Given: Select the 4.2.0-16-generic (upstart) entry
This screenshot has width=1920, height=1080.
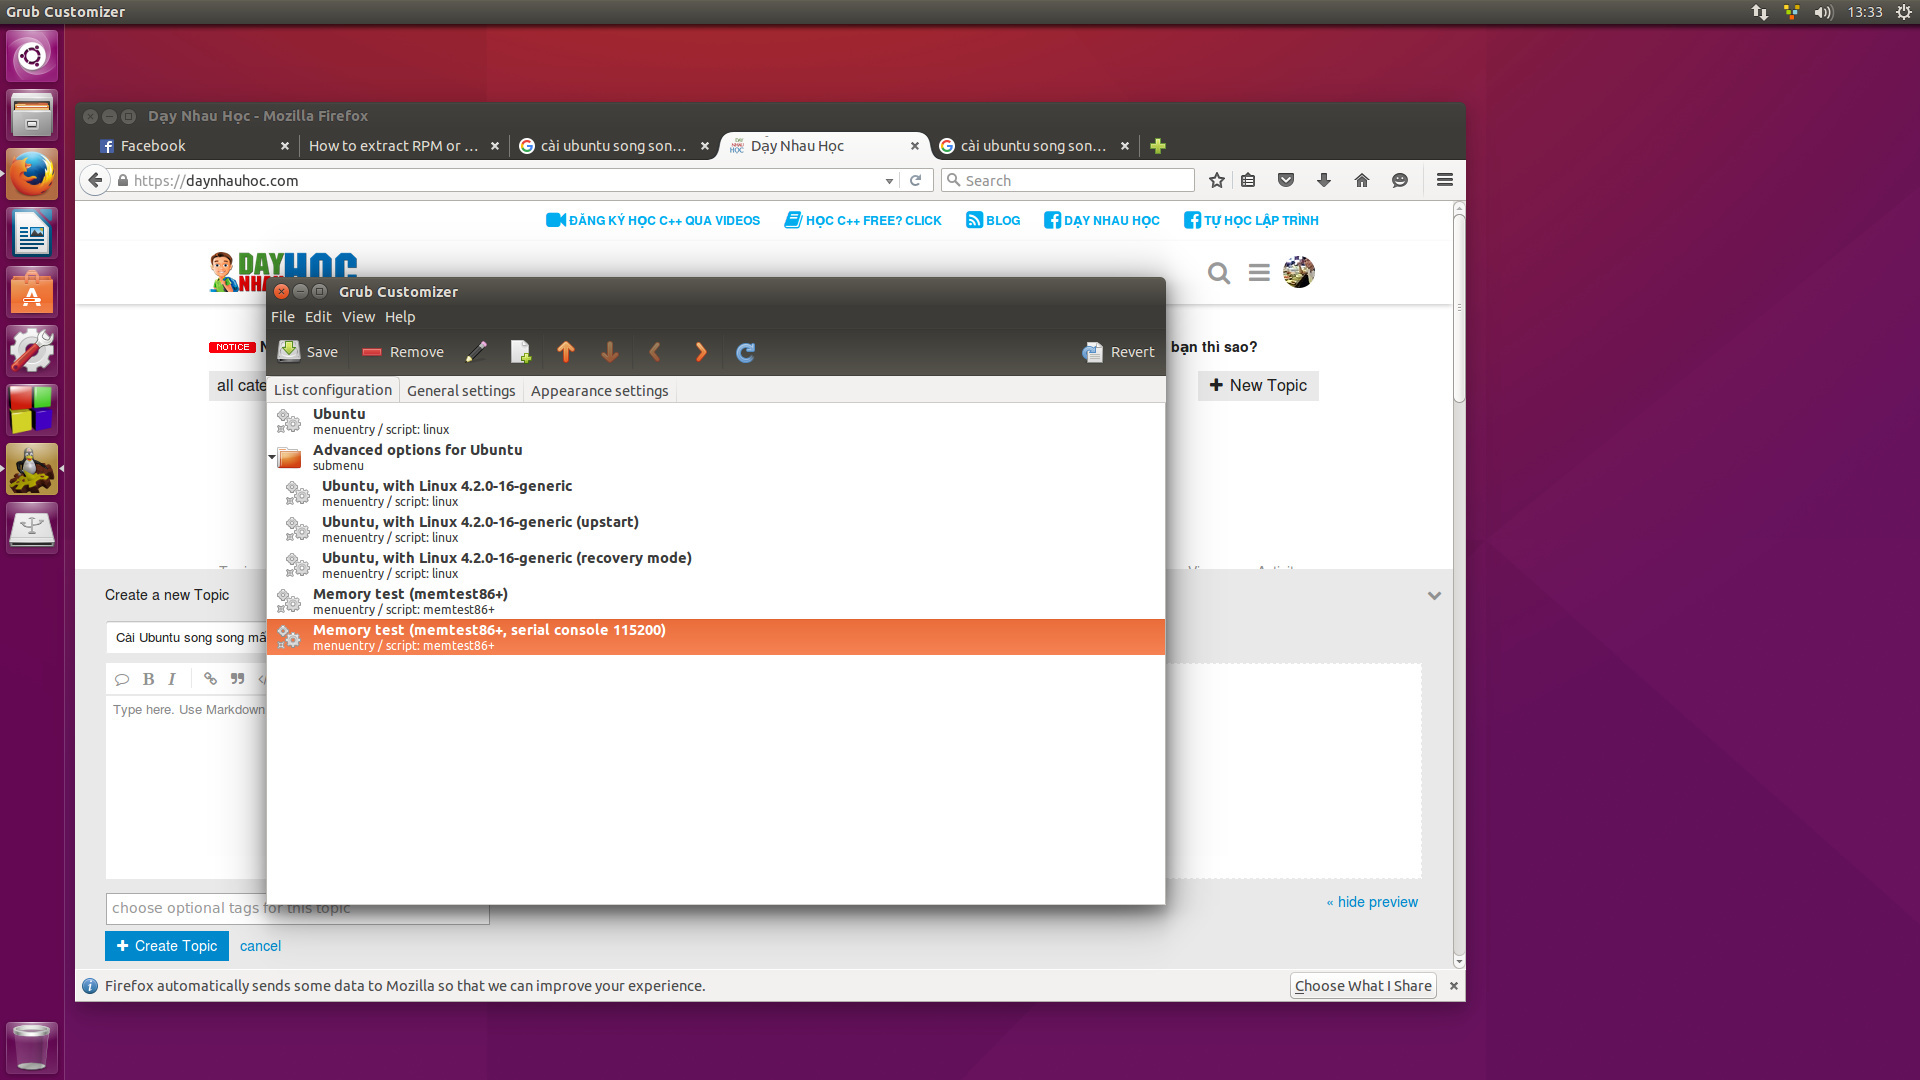Looking at the screenshot, I should click(716, 529).
